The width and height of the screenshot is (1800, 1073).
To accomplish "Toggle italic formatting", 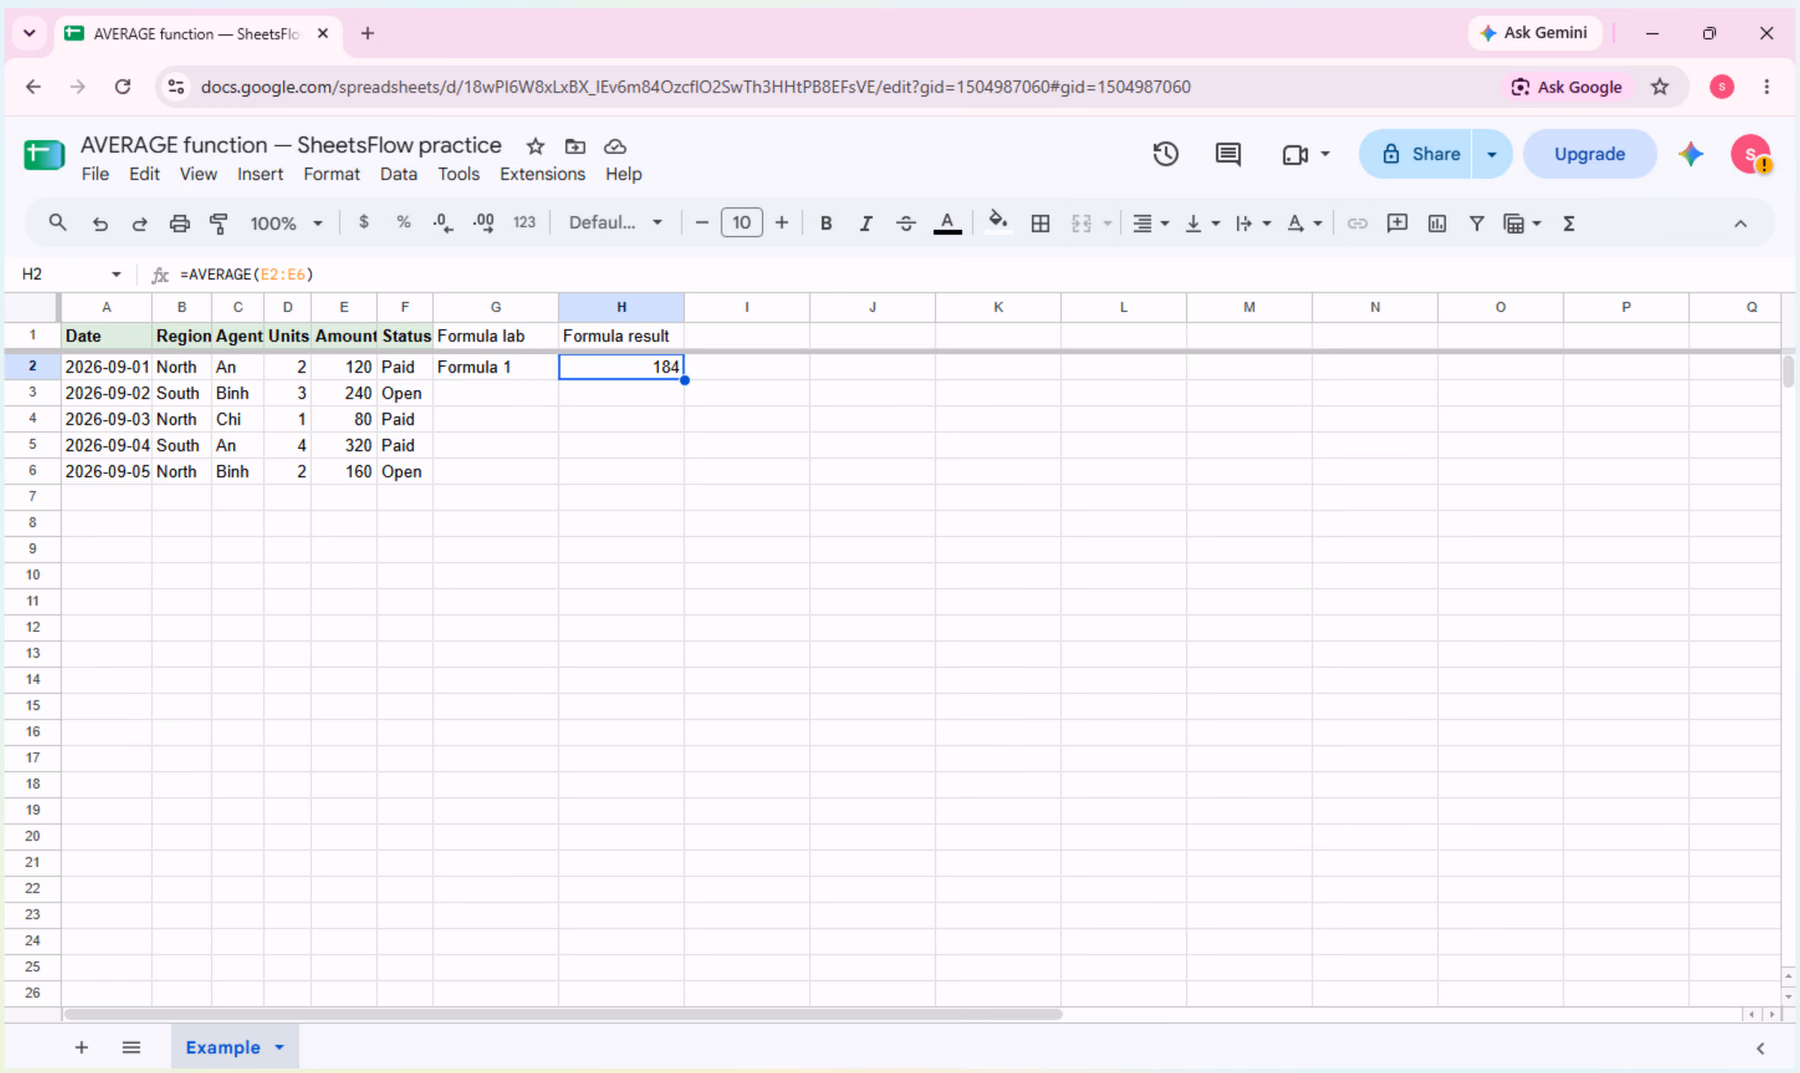I will 866,223.
